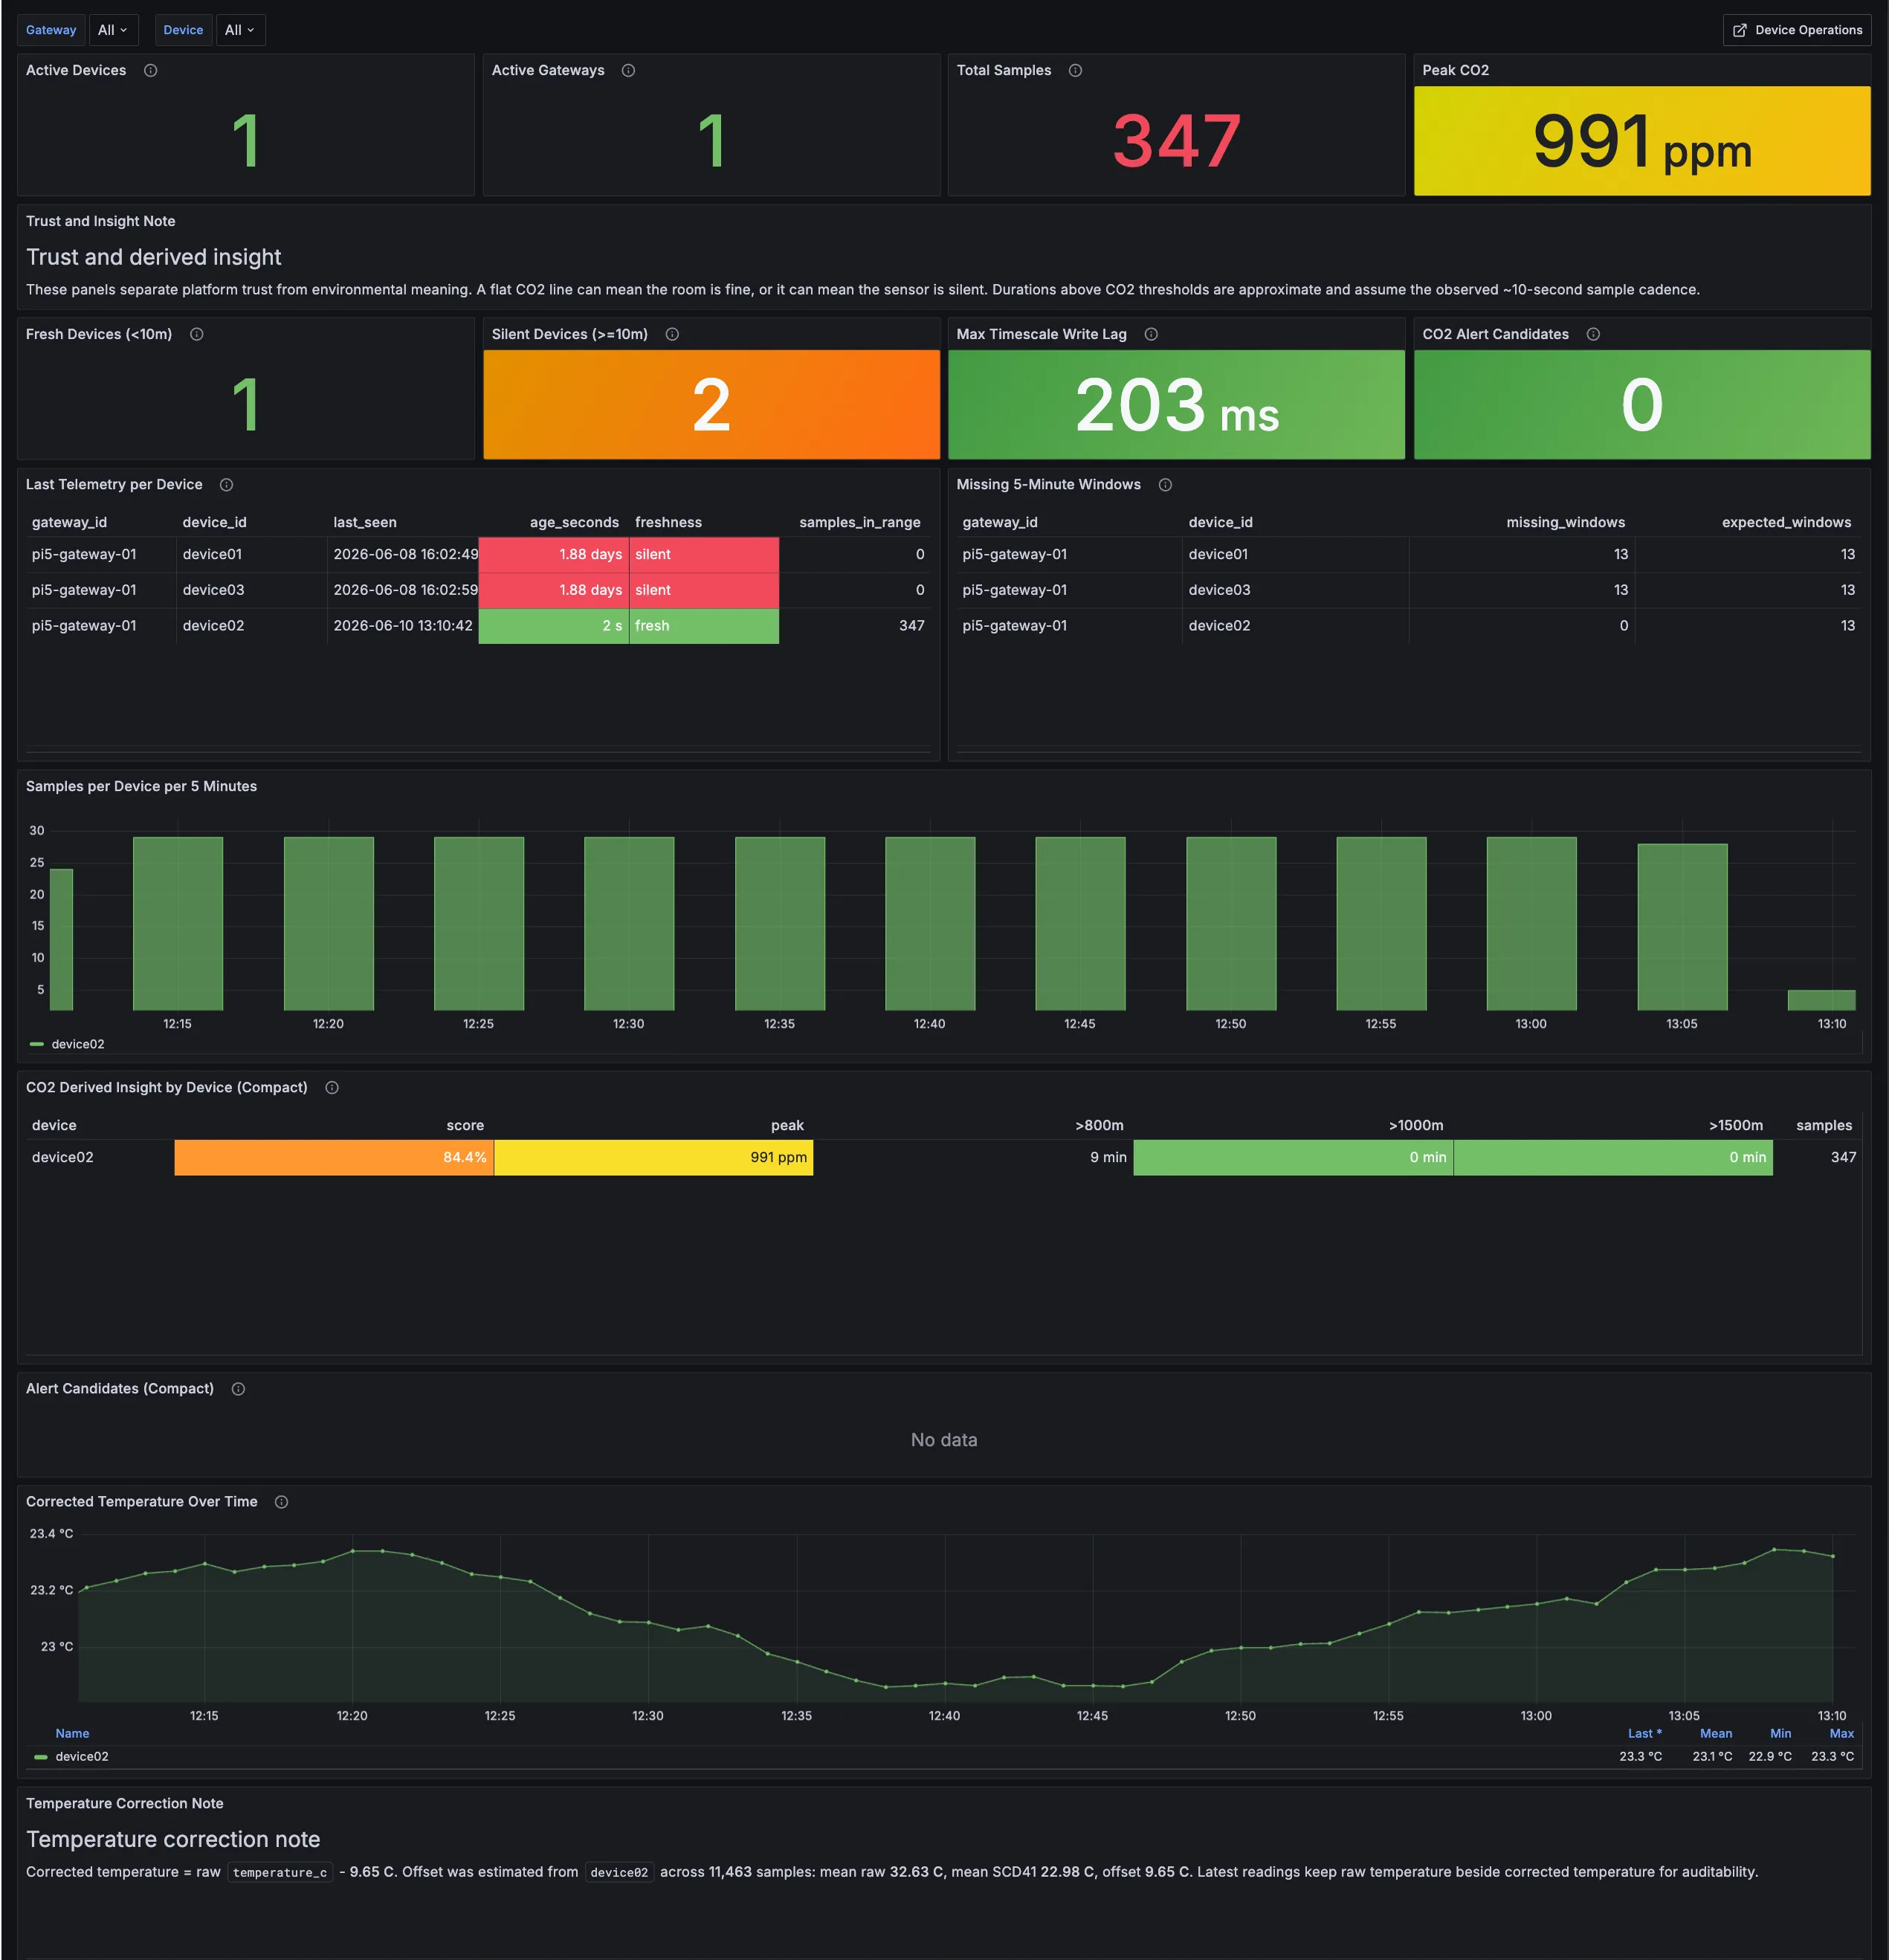
Task: Sort Last Telemetry table by gateway_id column
Action: [x=69, y=522]
